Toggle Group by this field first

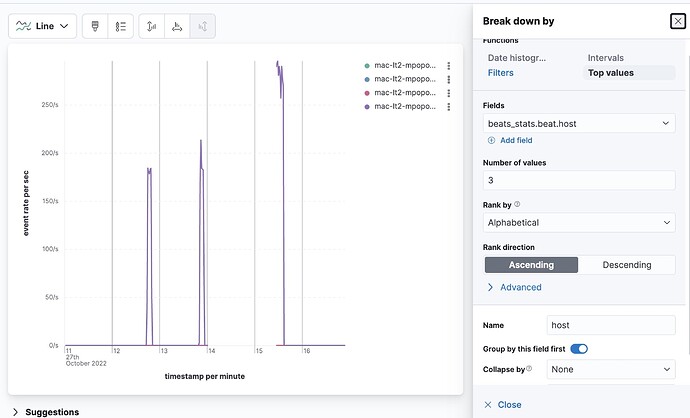tap(579, 349)
